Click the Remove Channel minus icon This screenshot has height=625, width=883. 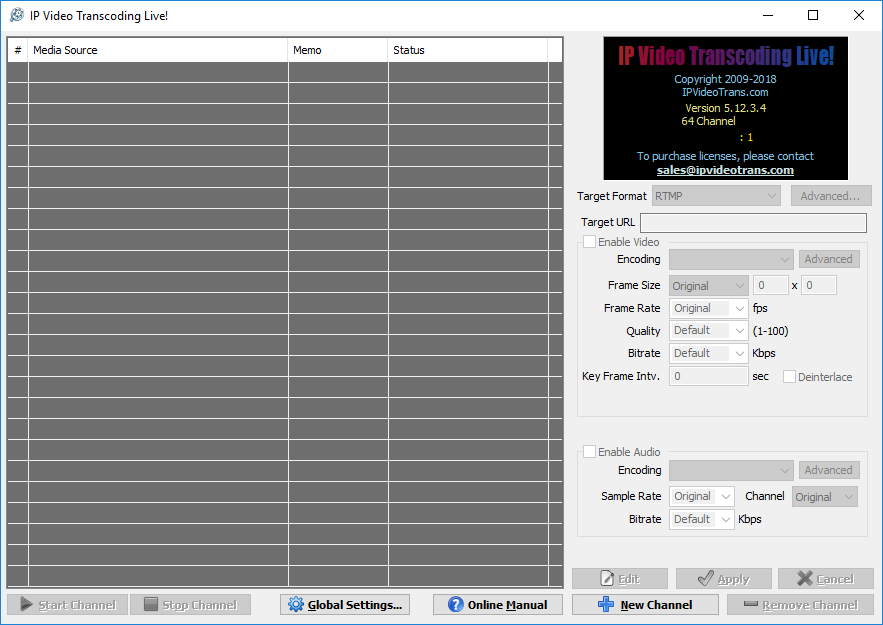(753, 604)
